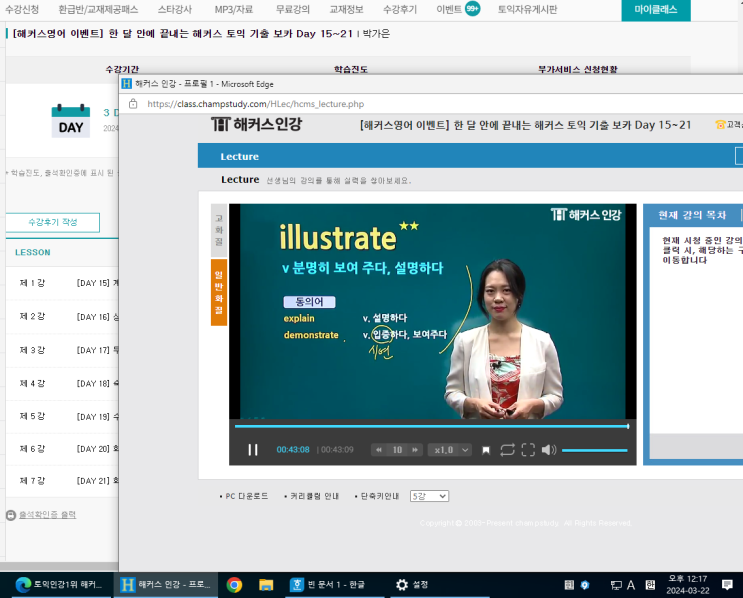Select lesson row 제 7 강 DAY 21
The height and width of the screenshot is (598, 743).
click(x=62, y=481)
